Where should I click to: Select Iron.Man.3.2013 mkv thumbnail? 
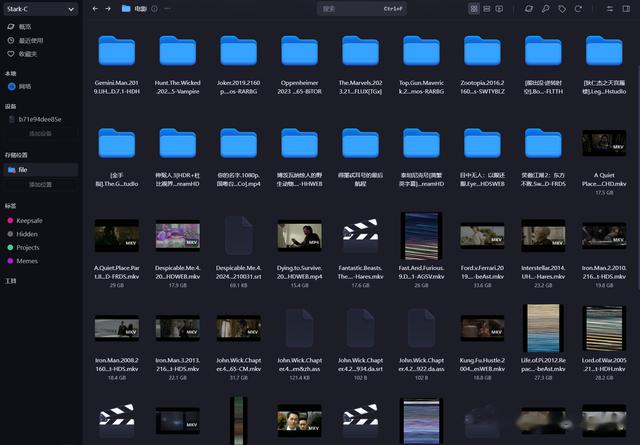pyautogui.click(x=178, y=328)
